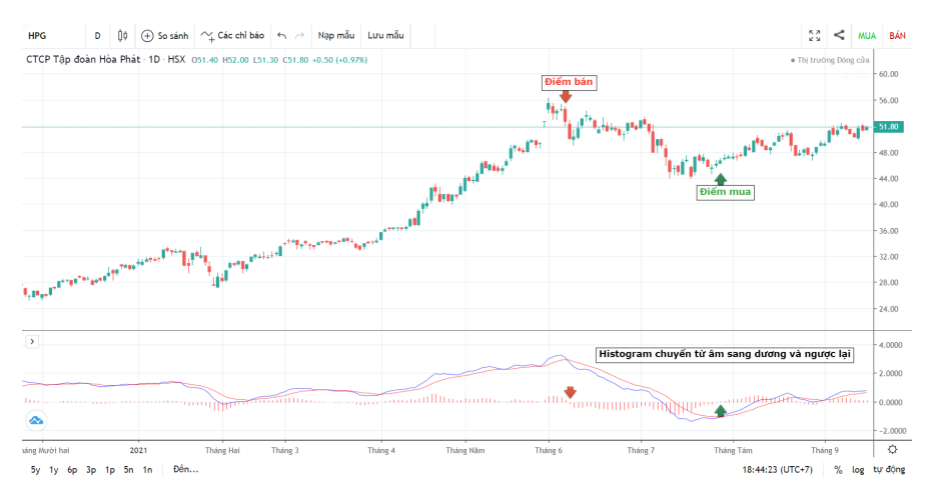Click the 24.00 price axis label

click(888, 309)
